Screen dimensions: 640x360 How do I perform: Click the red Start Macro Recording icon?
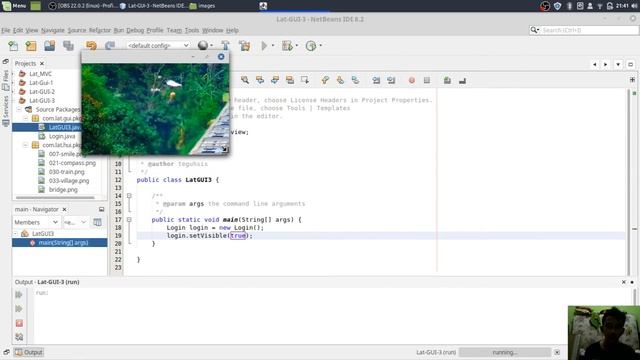[411, 80]
